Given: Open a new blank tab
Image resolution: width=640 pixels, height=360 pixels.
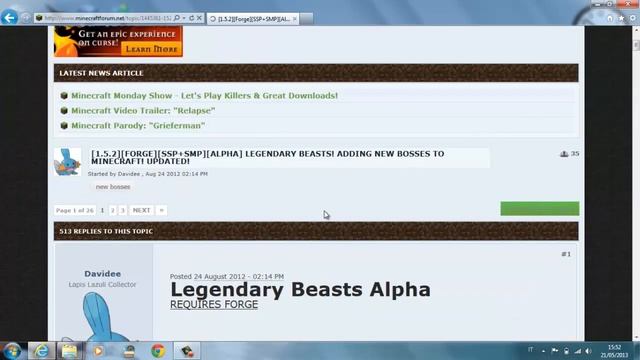Looking at the screenshot, I should (307, 19).
